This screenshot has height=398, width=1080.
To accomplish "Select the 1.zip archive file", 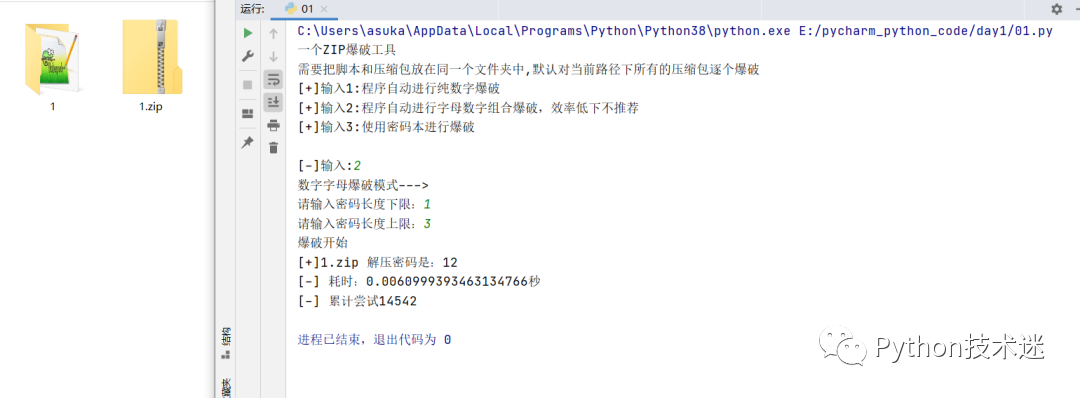I will click(x=151, y=65).
